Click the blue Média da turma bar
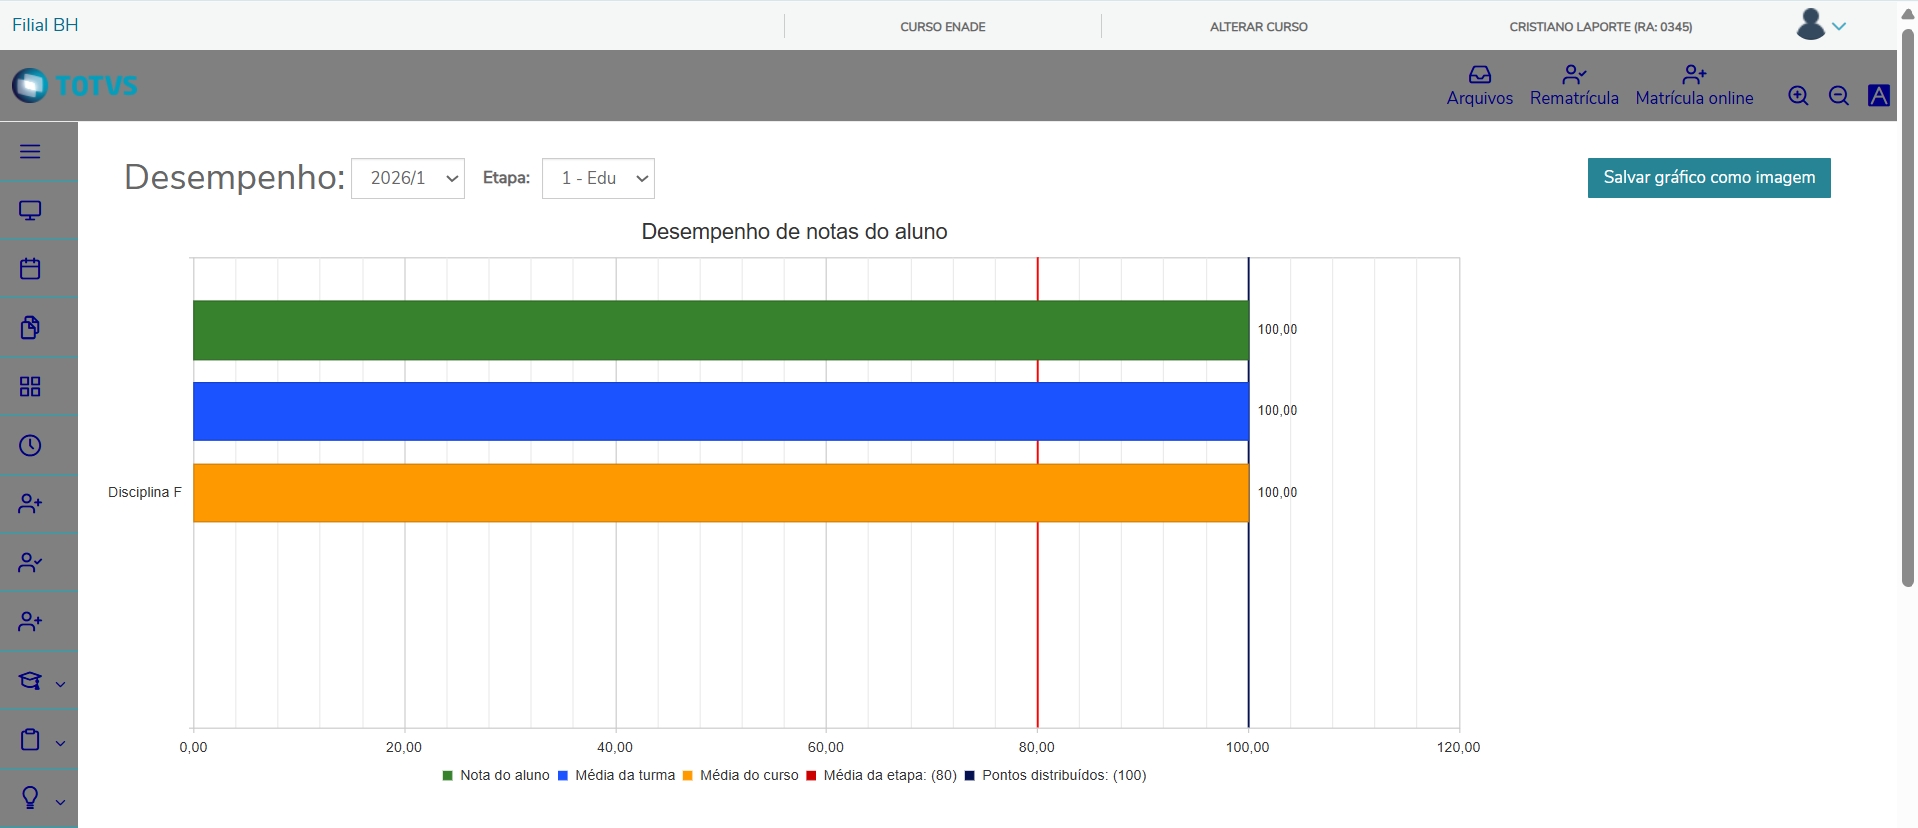The image size is (1918, 828). click(x=720, y=411)
